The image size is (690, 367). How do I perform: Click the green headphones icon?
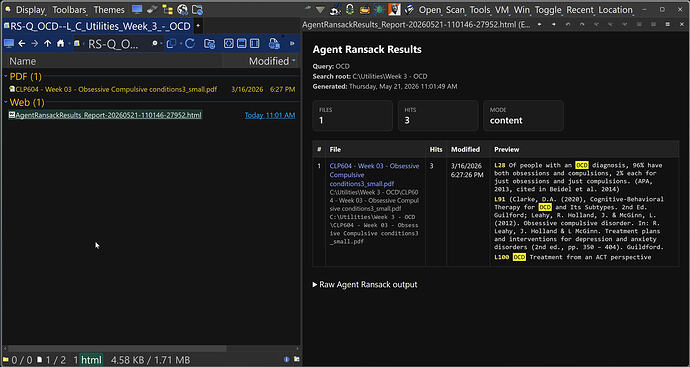[350, 9]
